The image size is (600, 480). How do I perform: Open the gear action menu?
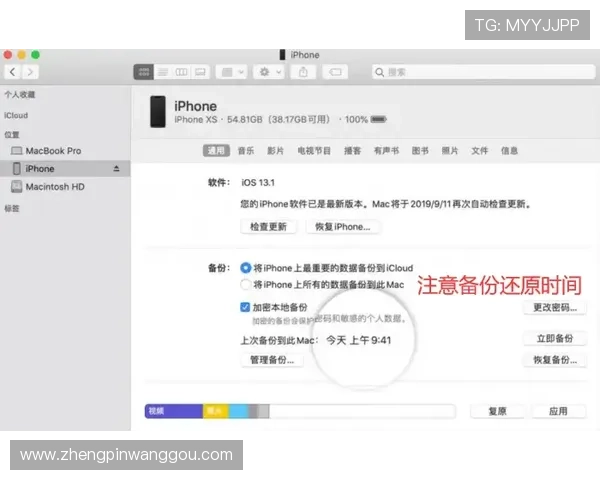[269, 72]
